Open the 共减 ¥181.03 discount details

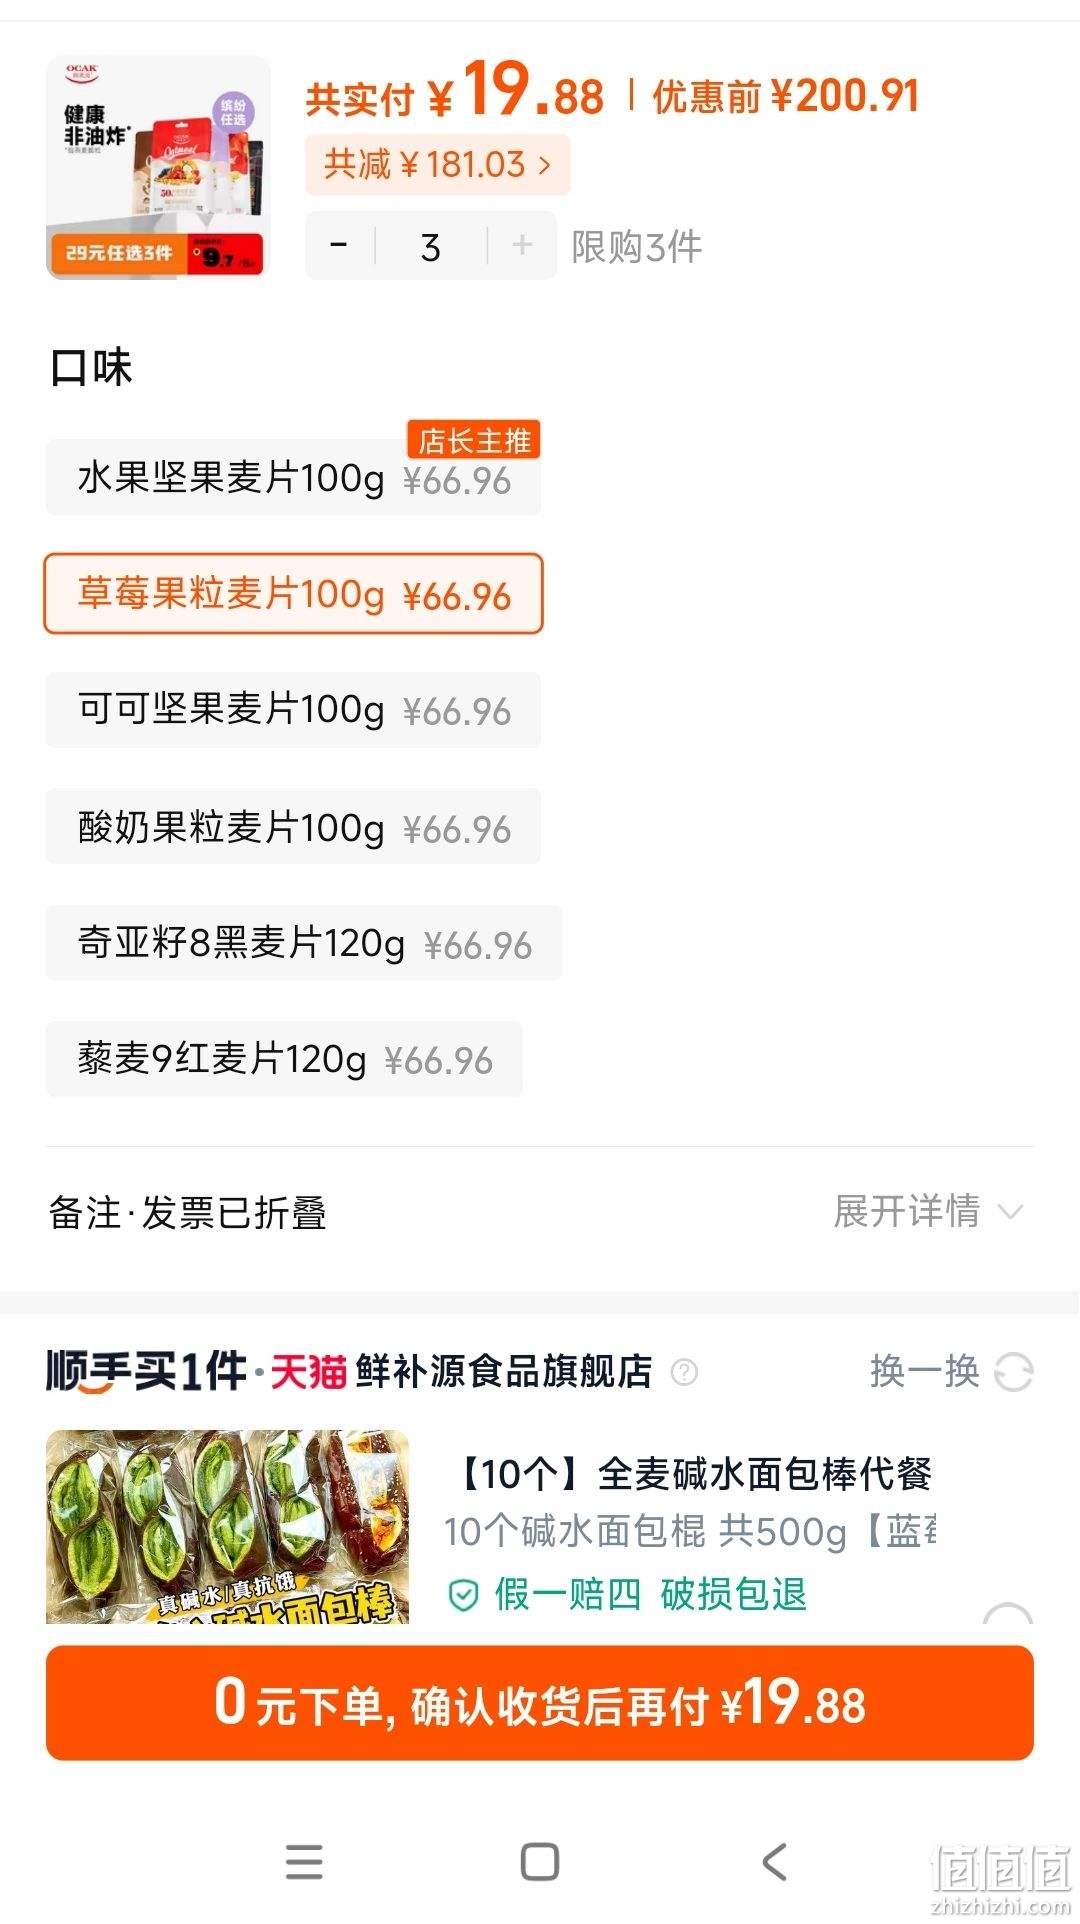[438, 164]
